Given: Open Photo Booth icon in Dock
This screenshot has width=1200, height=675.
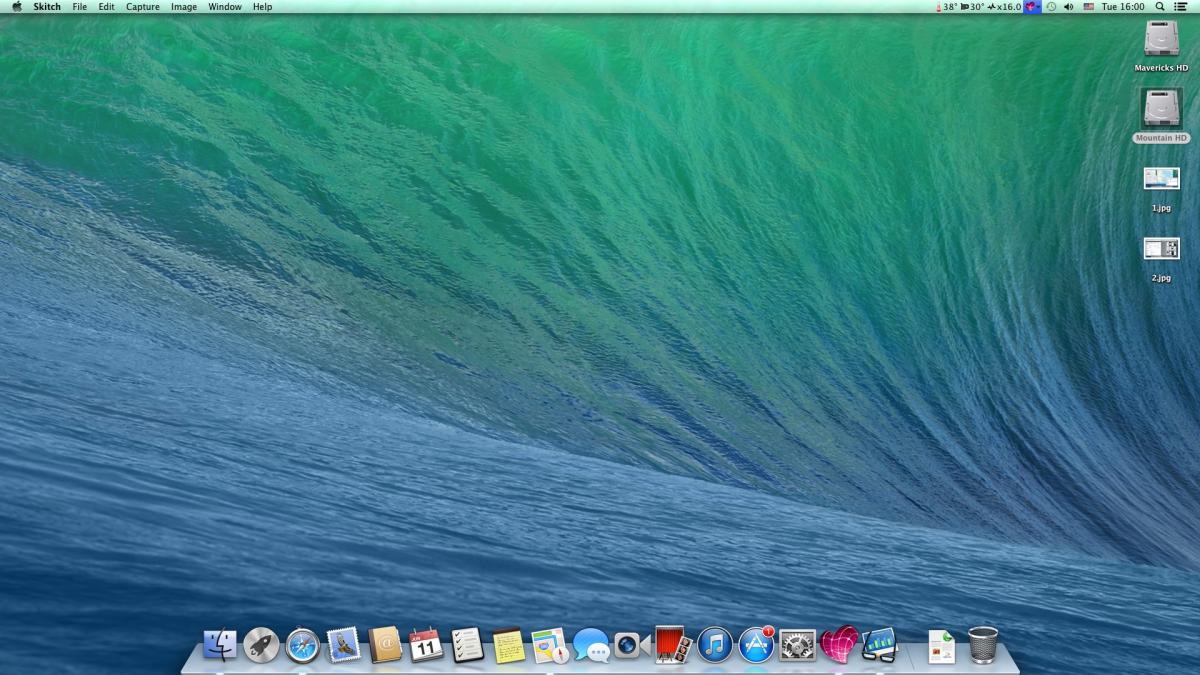Looking at the screenshot, I should tap(673, 645).
